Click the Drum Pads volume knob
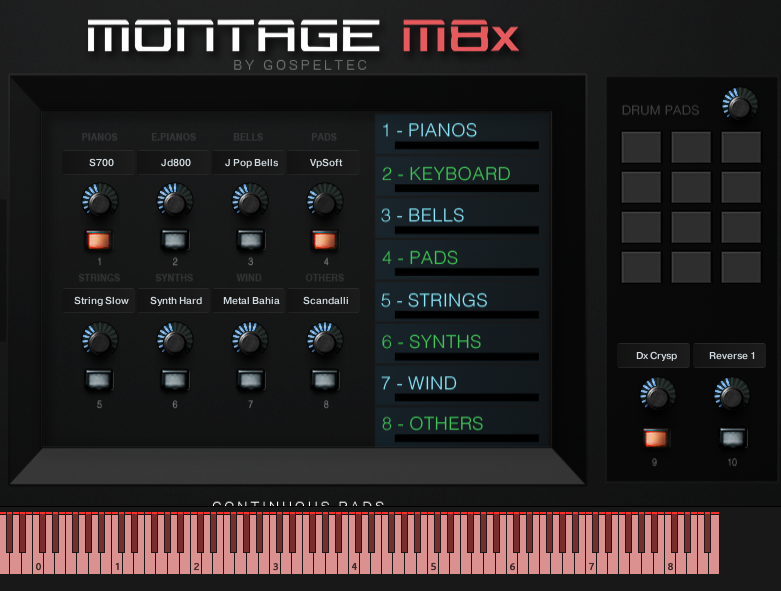The height and width of the screenshot is (591, 781). 740,105
